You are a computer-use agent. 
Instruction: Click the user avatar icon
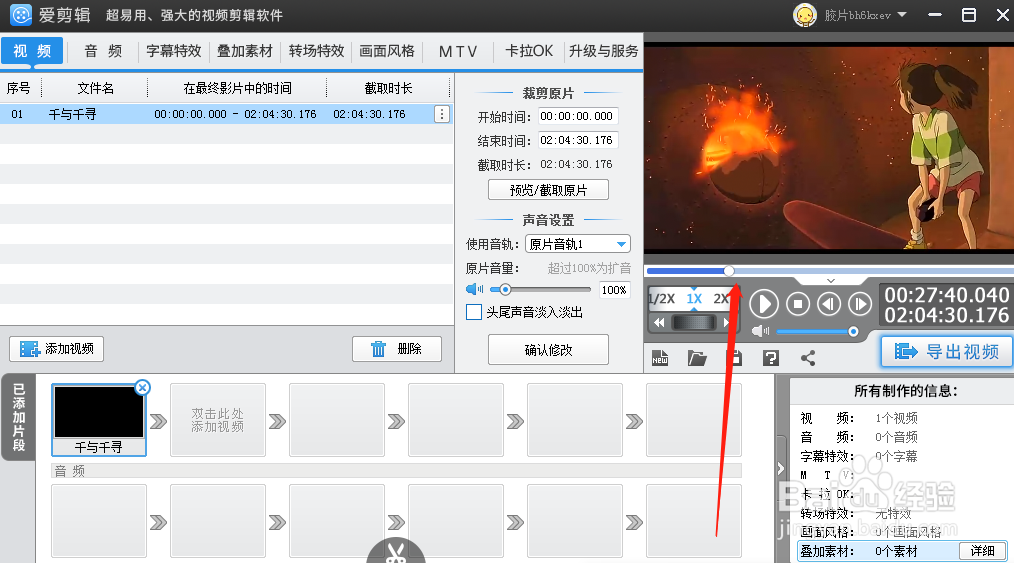(804, 15)
